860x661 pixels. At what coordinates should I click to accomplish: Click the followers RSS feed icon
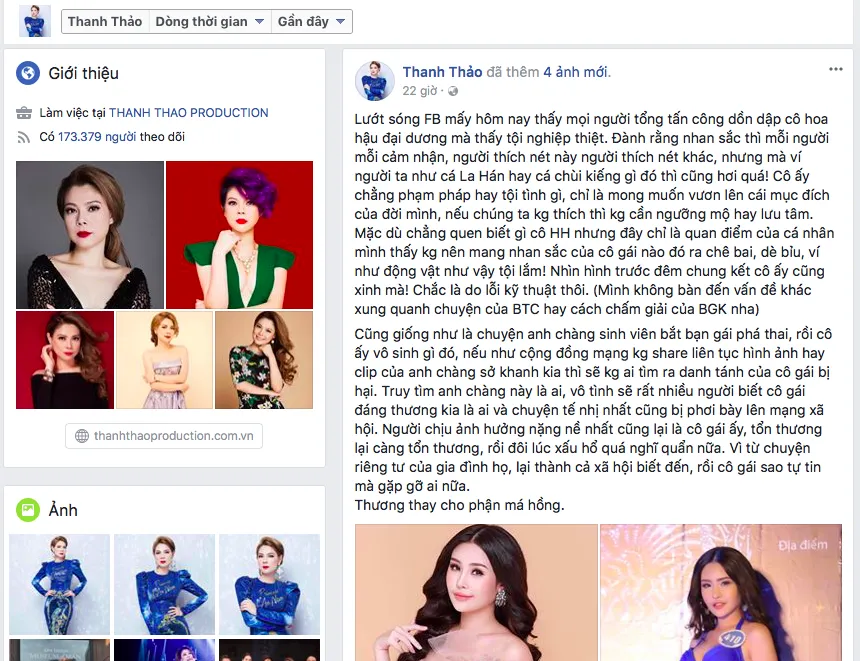[x=24, y=137]
